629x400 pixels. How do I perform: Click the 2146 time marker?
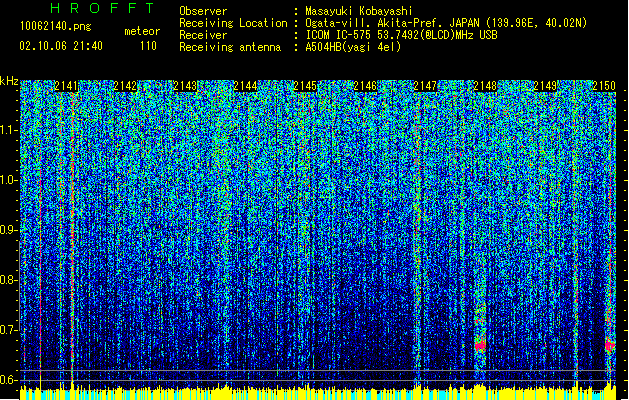[365, 86]
